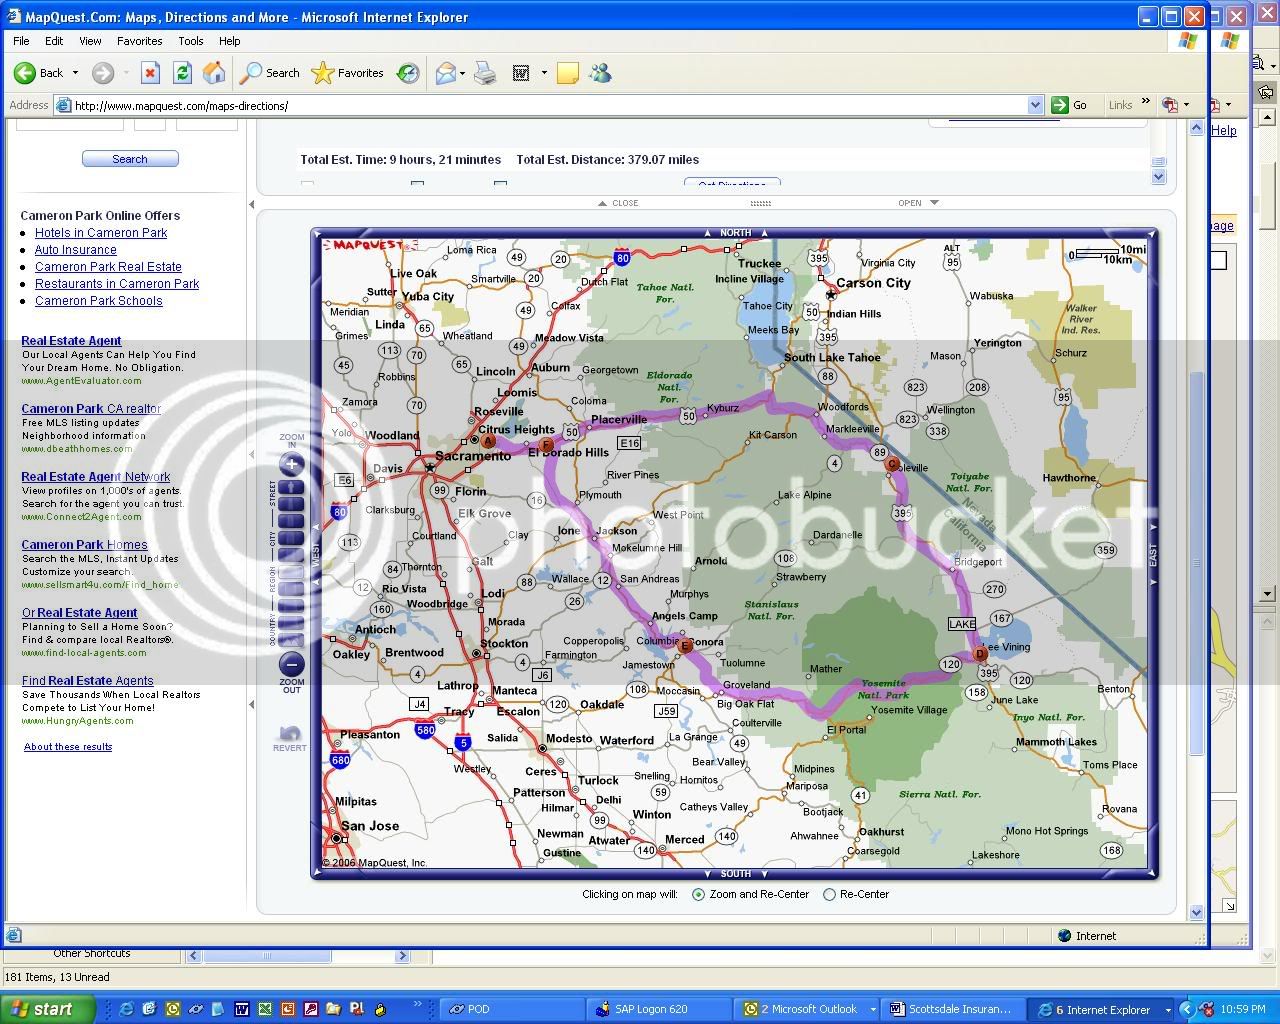Pan the map West
1280x1024 pixels.
[x=317, y=555]
